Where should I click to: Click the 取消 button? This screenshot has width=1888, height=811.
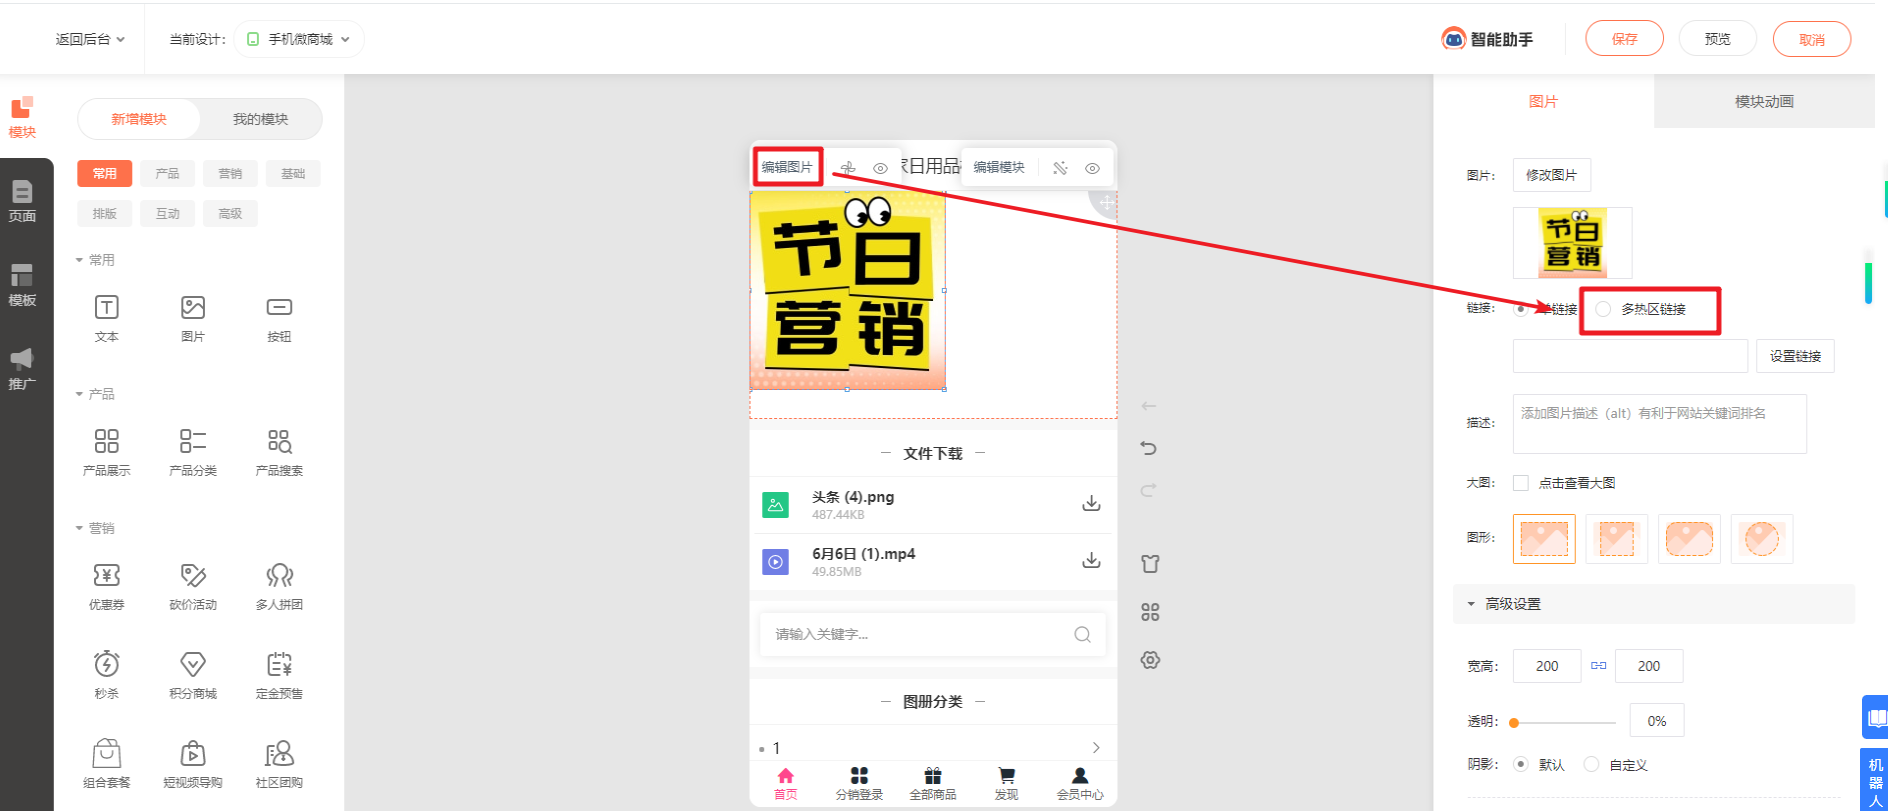point(1811,39)
